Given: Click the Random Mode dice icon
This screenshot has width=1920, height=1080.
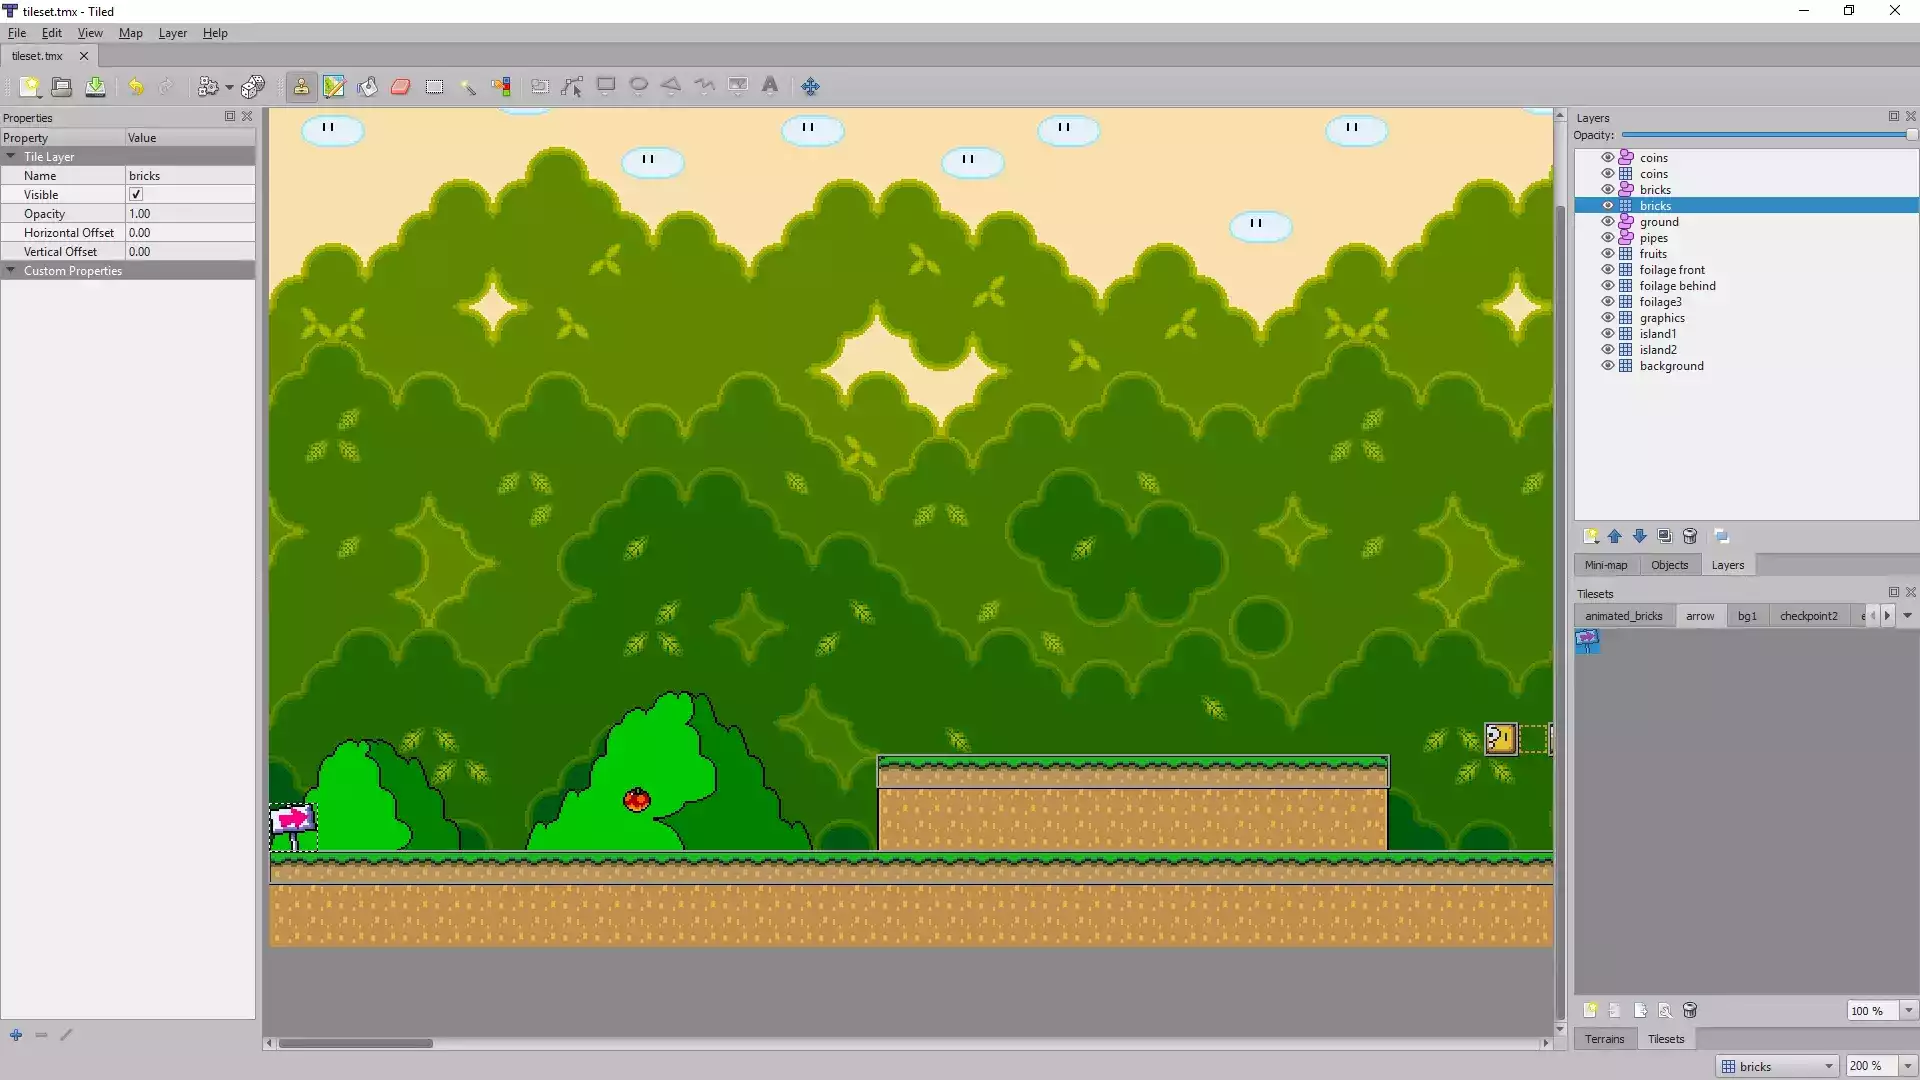Looking at the screenshot, I should tap(253, 87).
